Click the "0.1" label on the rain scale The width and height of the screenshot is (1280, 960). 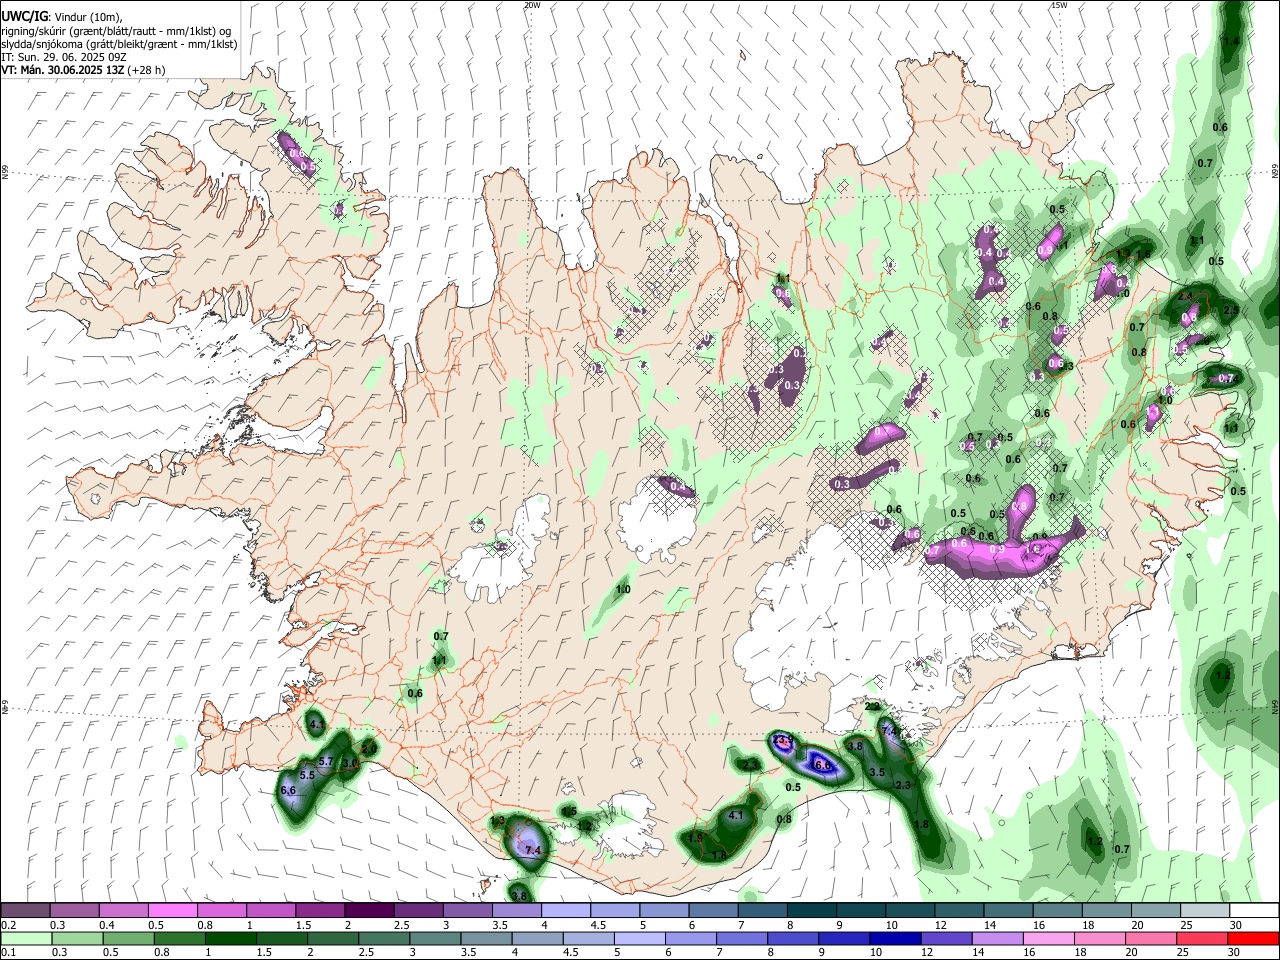[x=9, y=952]
